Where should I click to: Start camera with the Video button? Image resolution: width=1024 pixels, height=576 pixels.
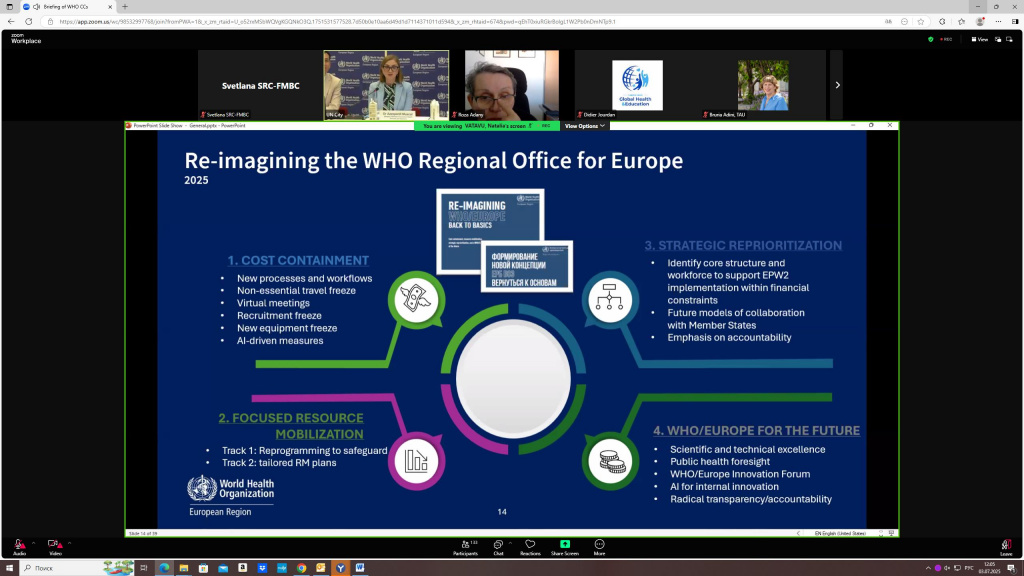pyautogui.click(x=55, y=545)
